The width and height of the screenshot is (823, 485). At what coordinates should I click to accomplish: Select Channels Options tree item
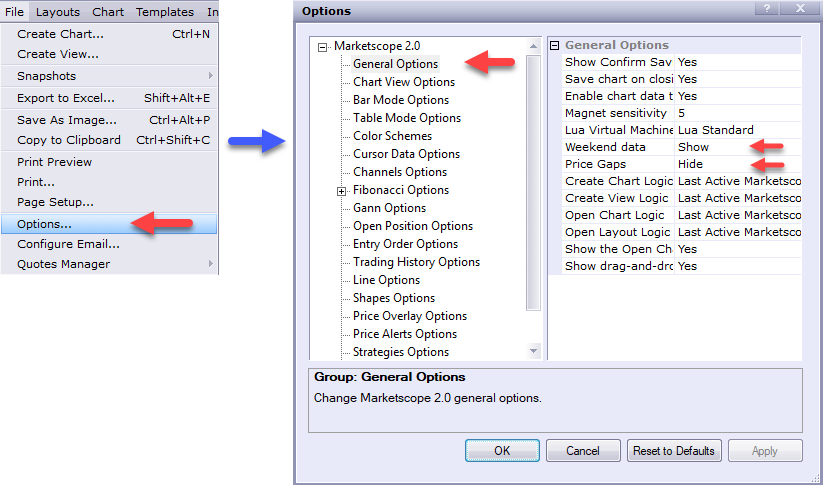pyautogui.click(x=400, y=172)
